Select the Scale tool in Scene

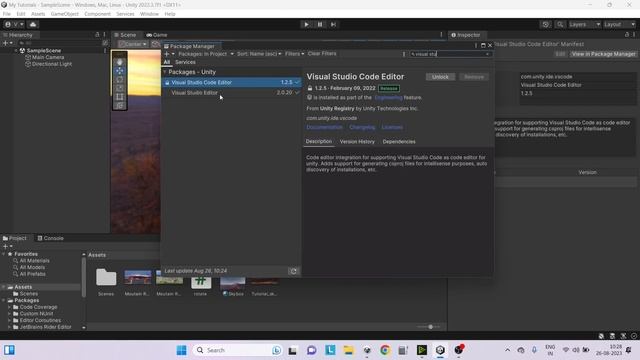click(x=120, y=88)
